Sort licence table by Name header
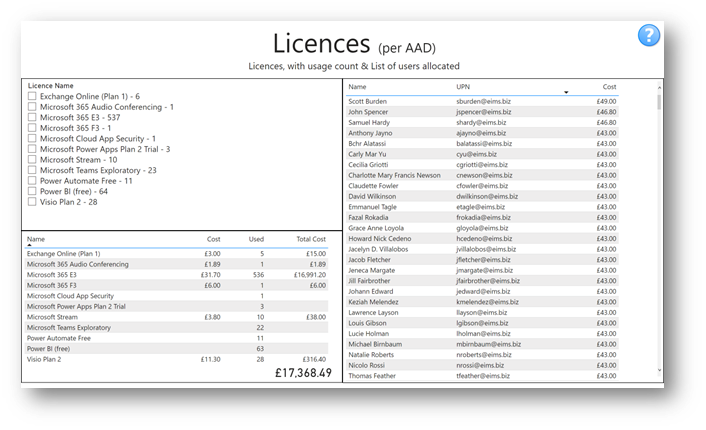706x430 pixels. point(36,239)
